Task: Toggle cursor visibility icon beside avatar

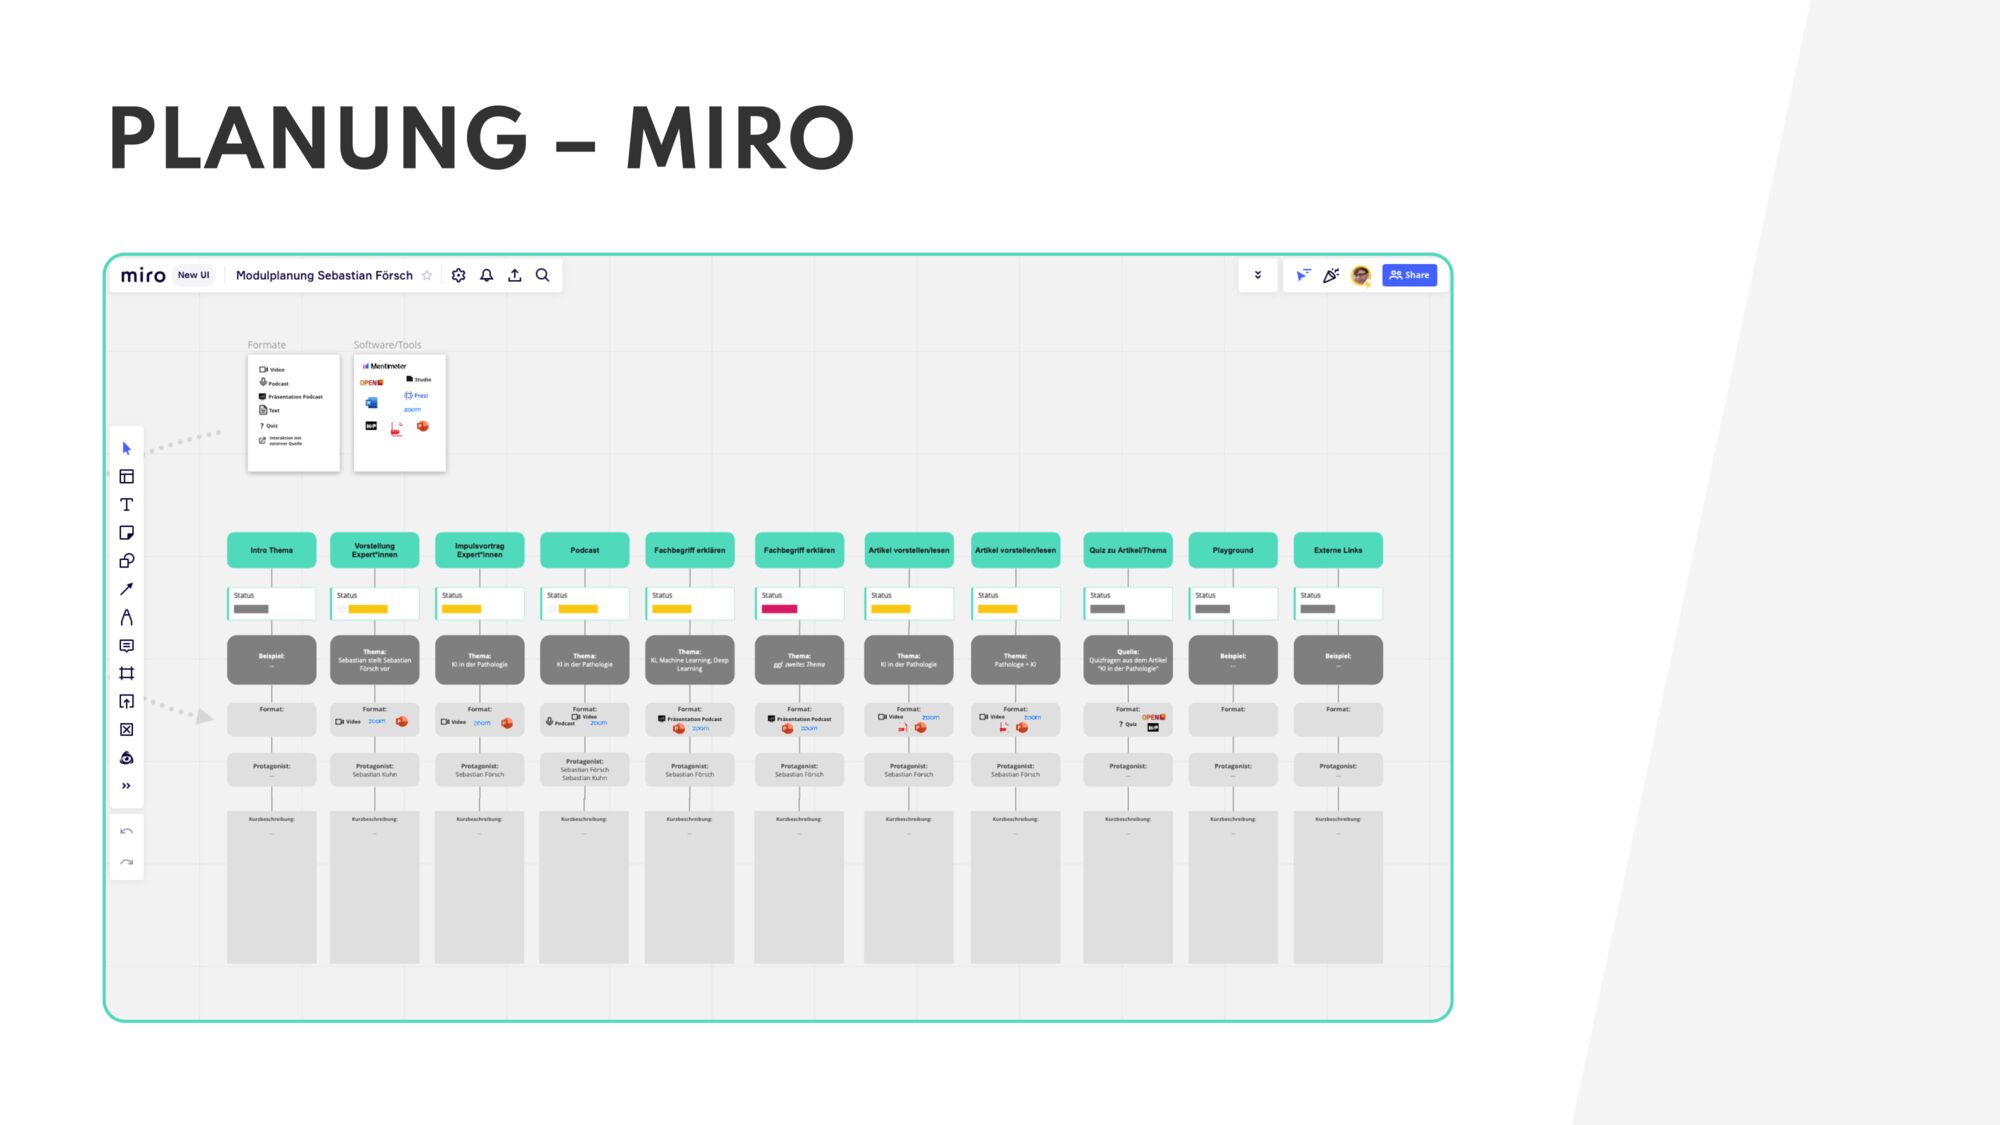Action: (1303, 275)
